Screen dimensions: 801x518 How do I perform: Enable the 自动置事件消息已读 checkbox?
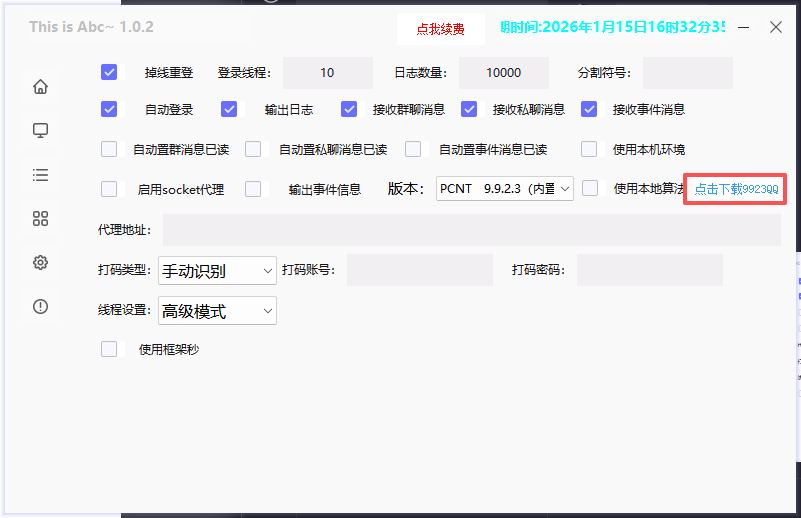(413, 149)
